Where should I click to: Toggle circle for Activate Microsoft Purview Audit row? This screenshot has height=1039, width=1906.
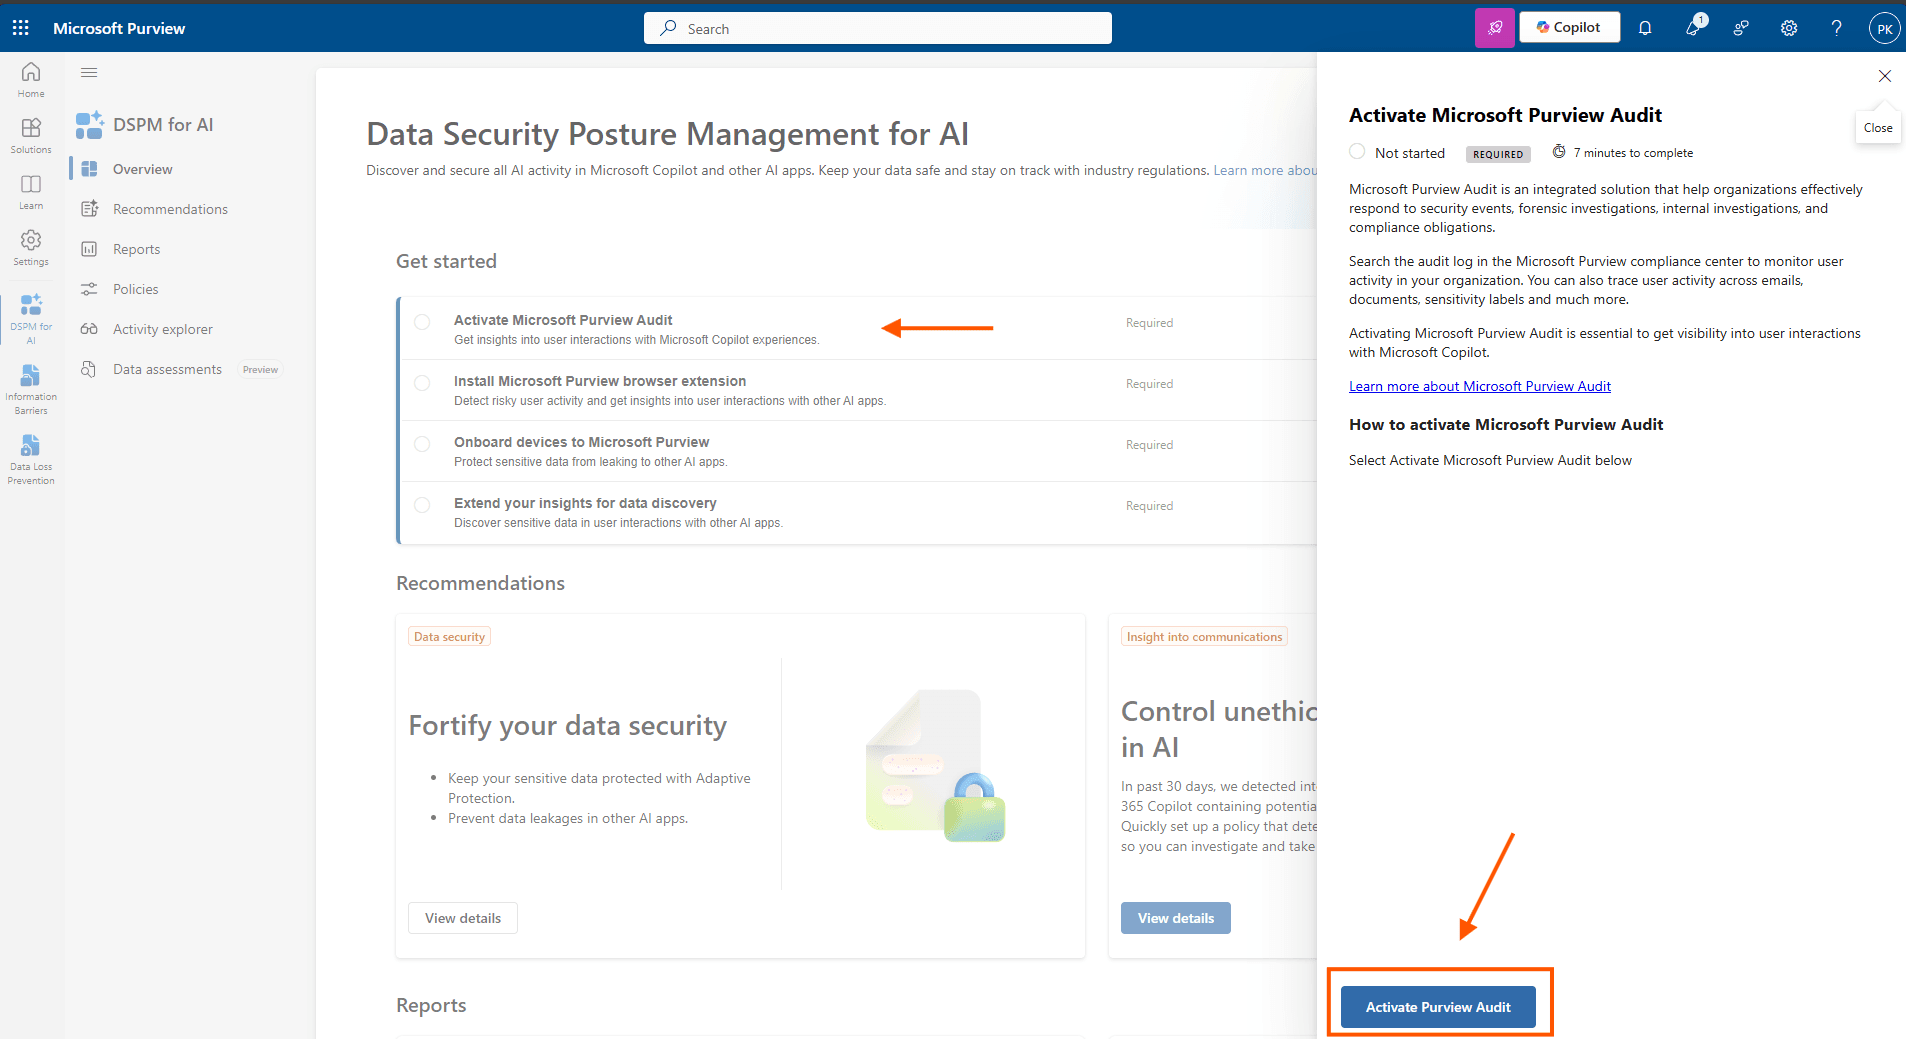[422, 322]
